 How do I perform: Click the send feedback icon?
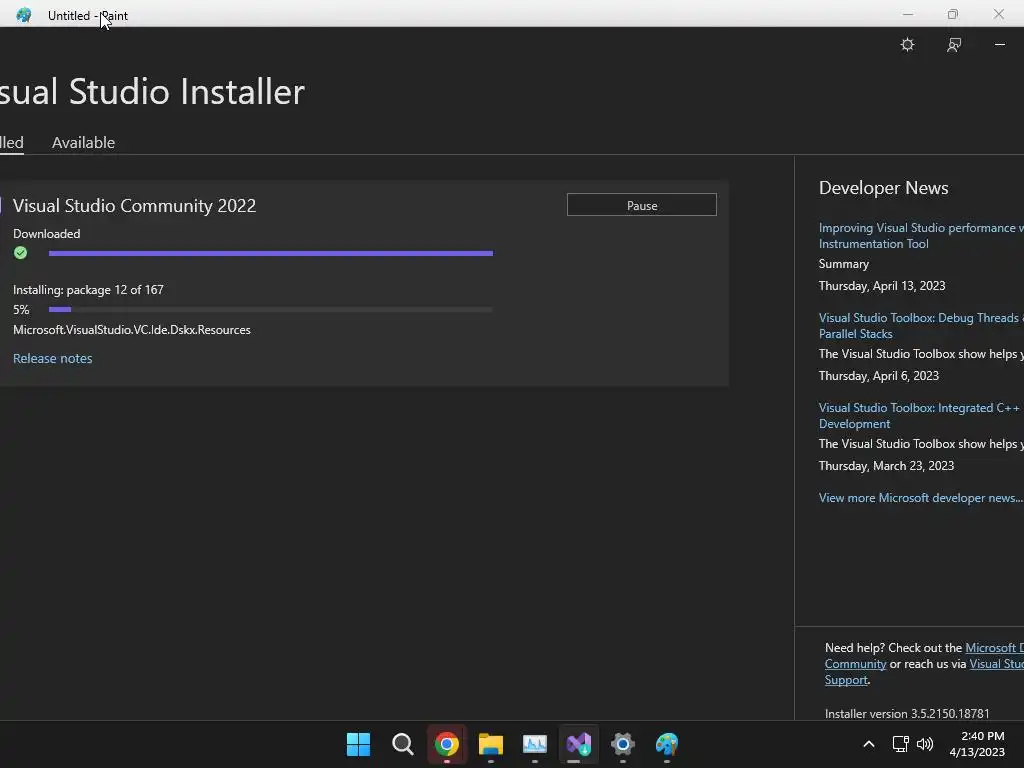click(x=953, y=44)
